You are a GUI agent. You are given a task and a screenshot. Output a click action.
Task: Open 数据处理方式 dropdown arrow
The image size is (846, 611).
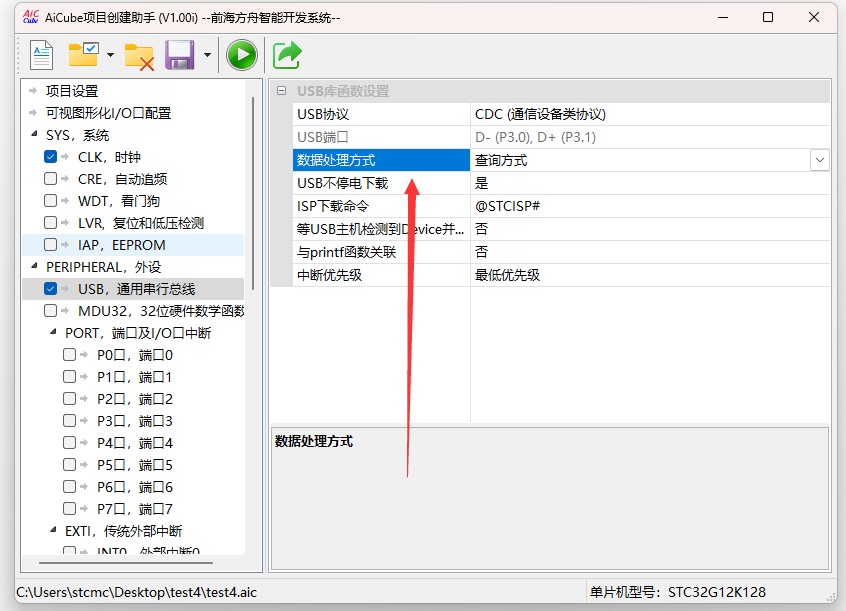[820, 160]
